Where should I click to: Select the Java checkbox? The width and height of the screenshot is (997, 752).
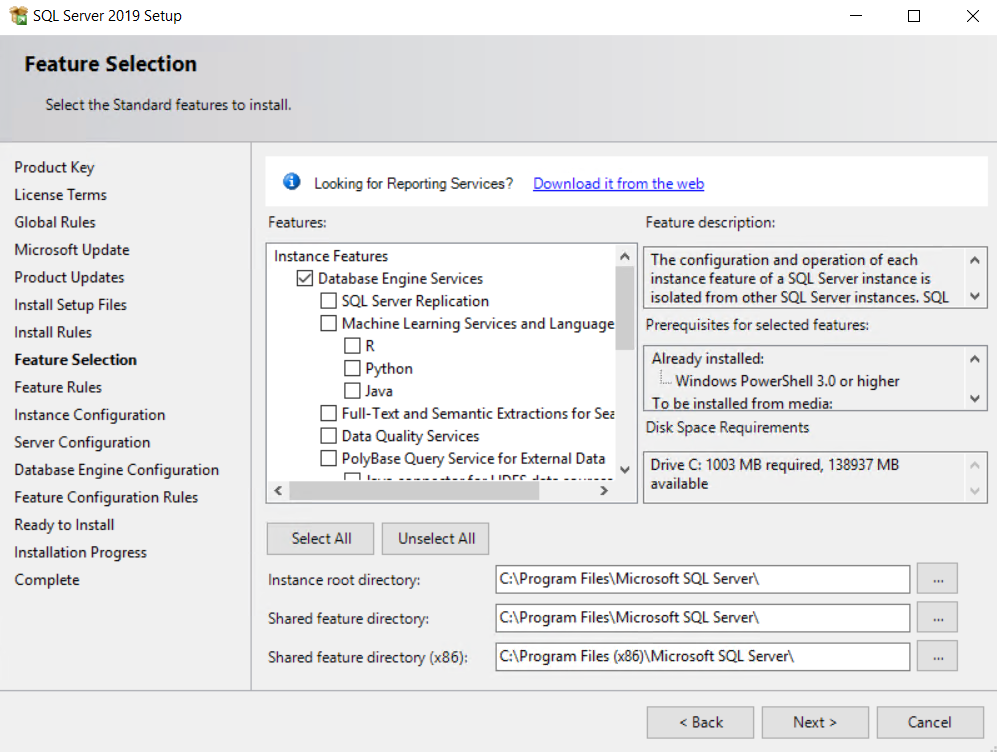point(352,391)
